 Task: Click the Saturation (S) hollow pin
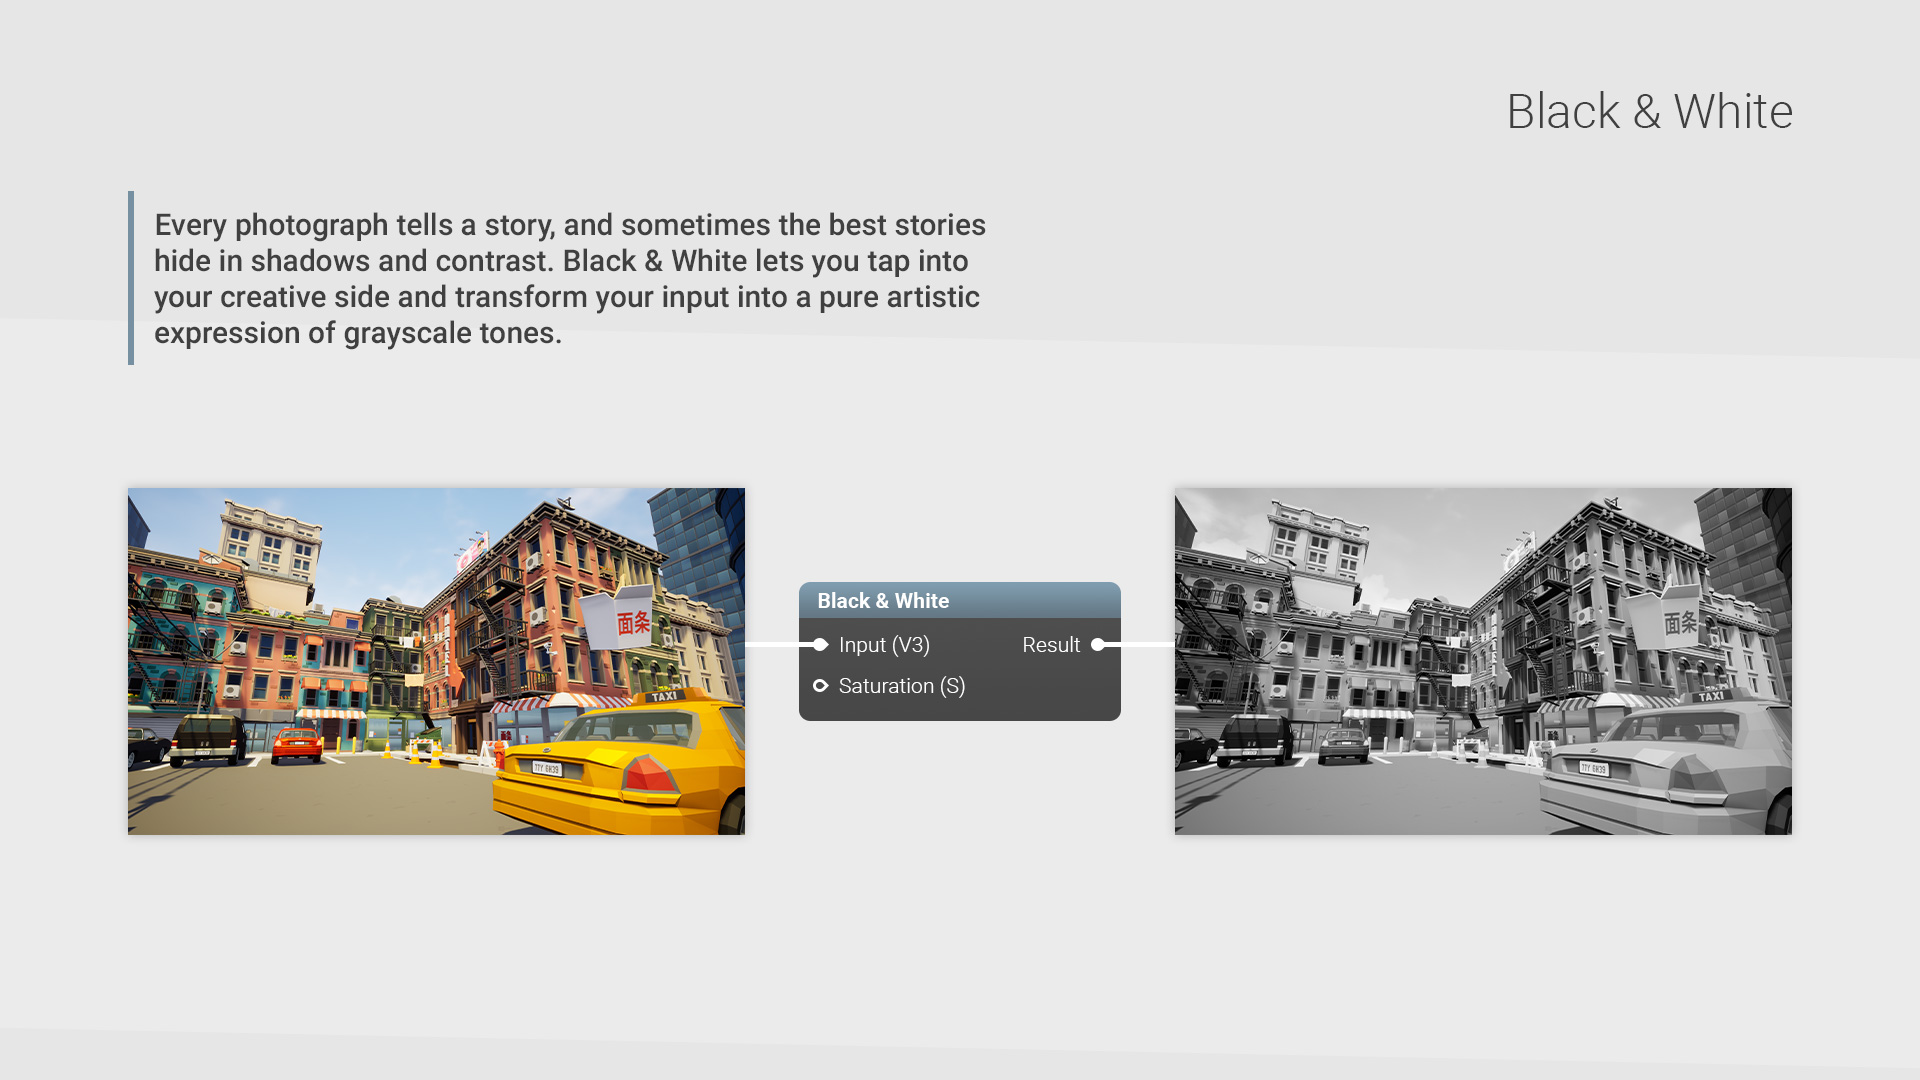click(x=820, y=686)
